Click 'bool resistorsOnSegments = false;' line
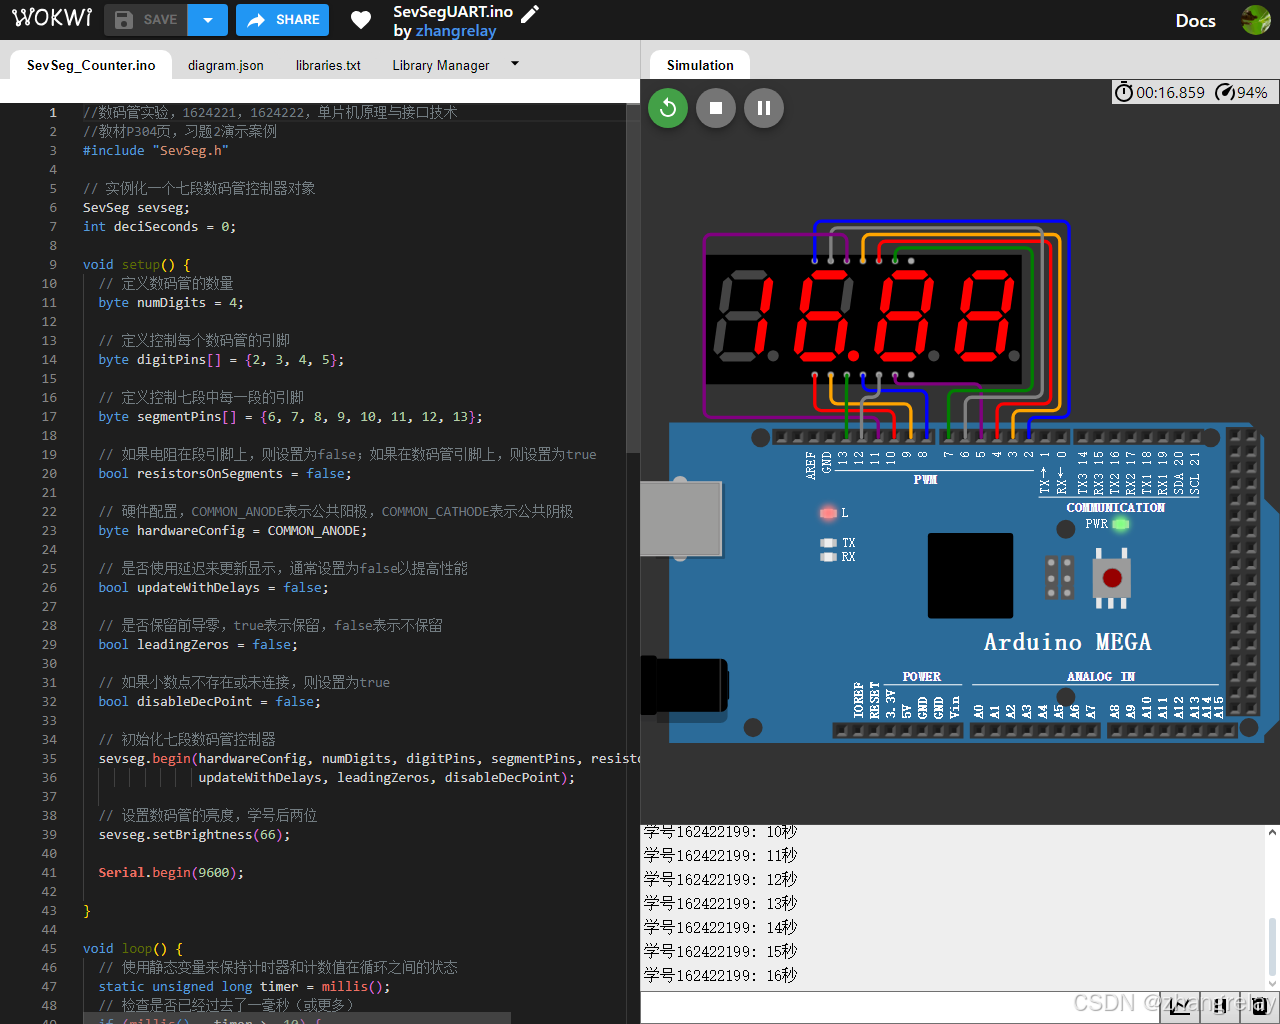Viewport: 1280px width, 1024px height. click(225, 474)
